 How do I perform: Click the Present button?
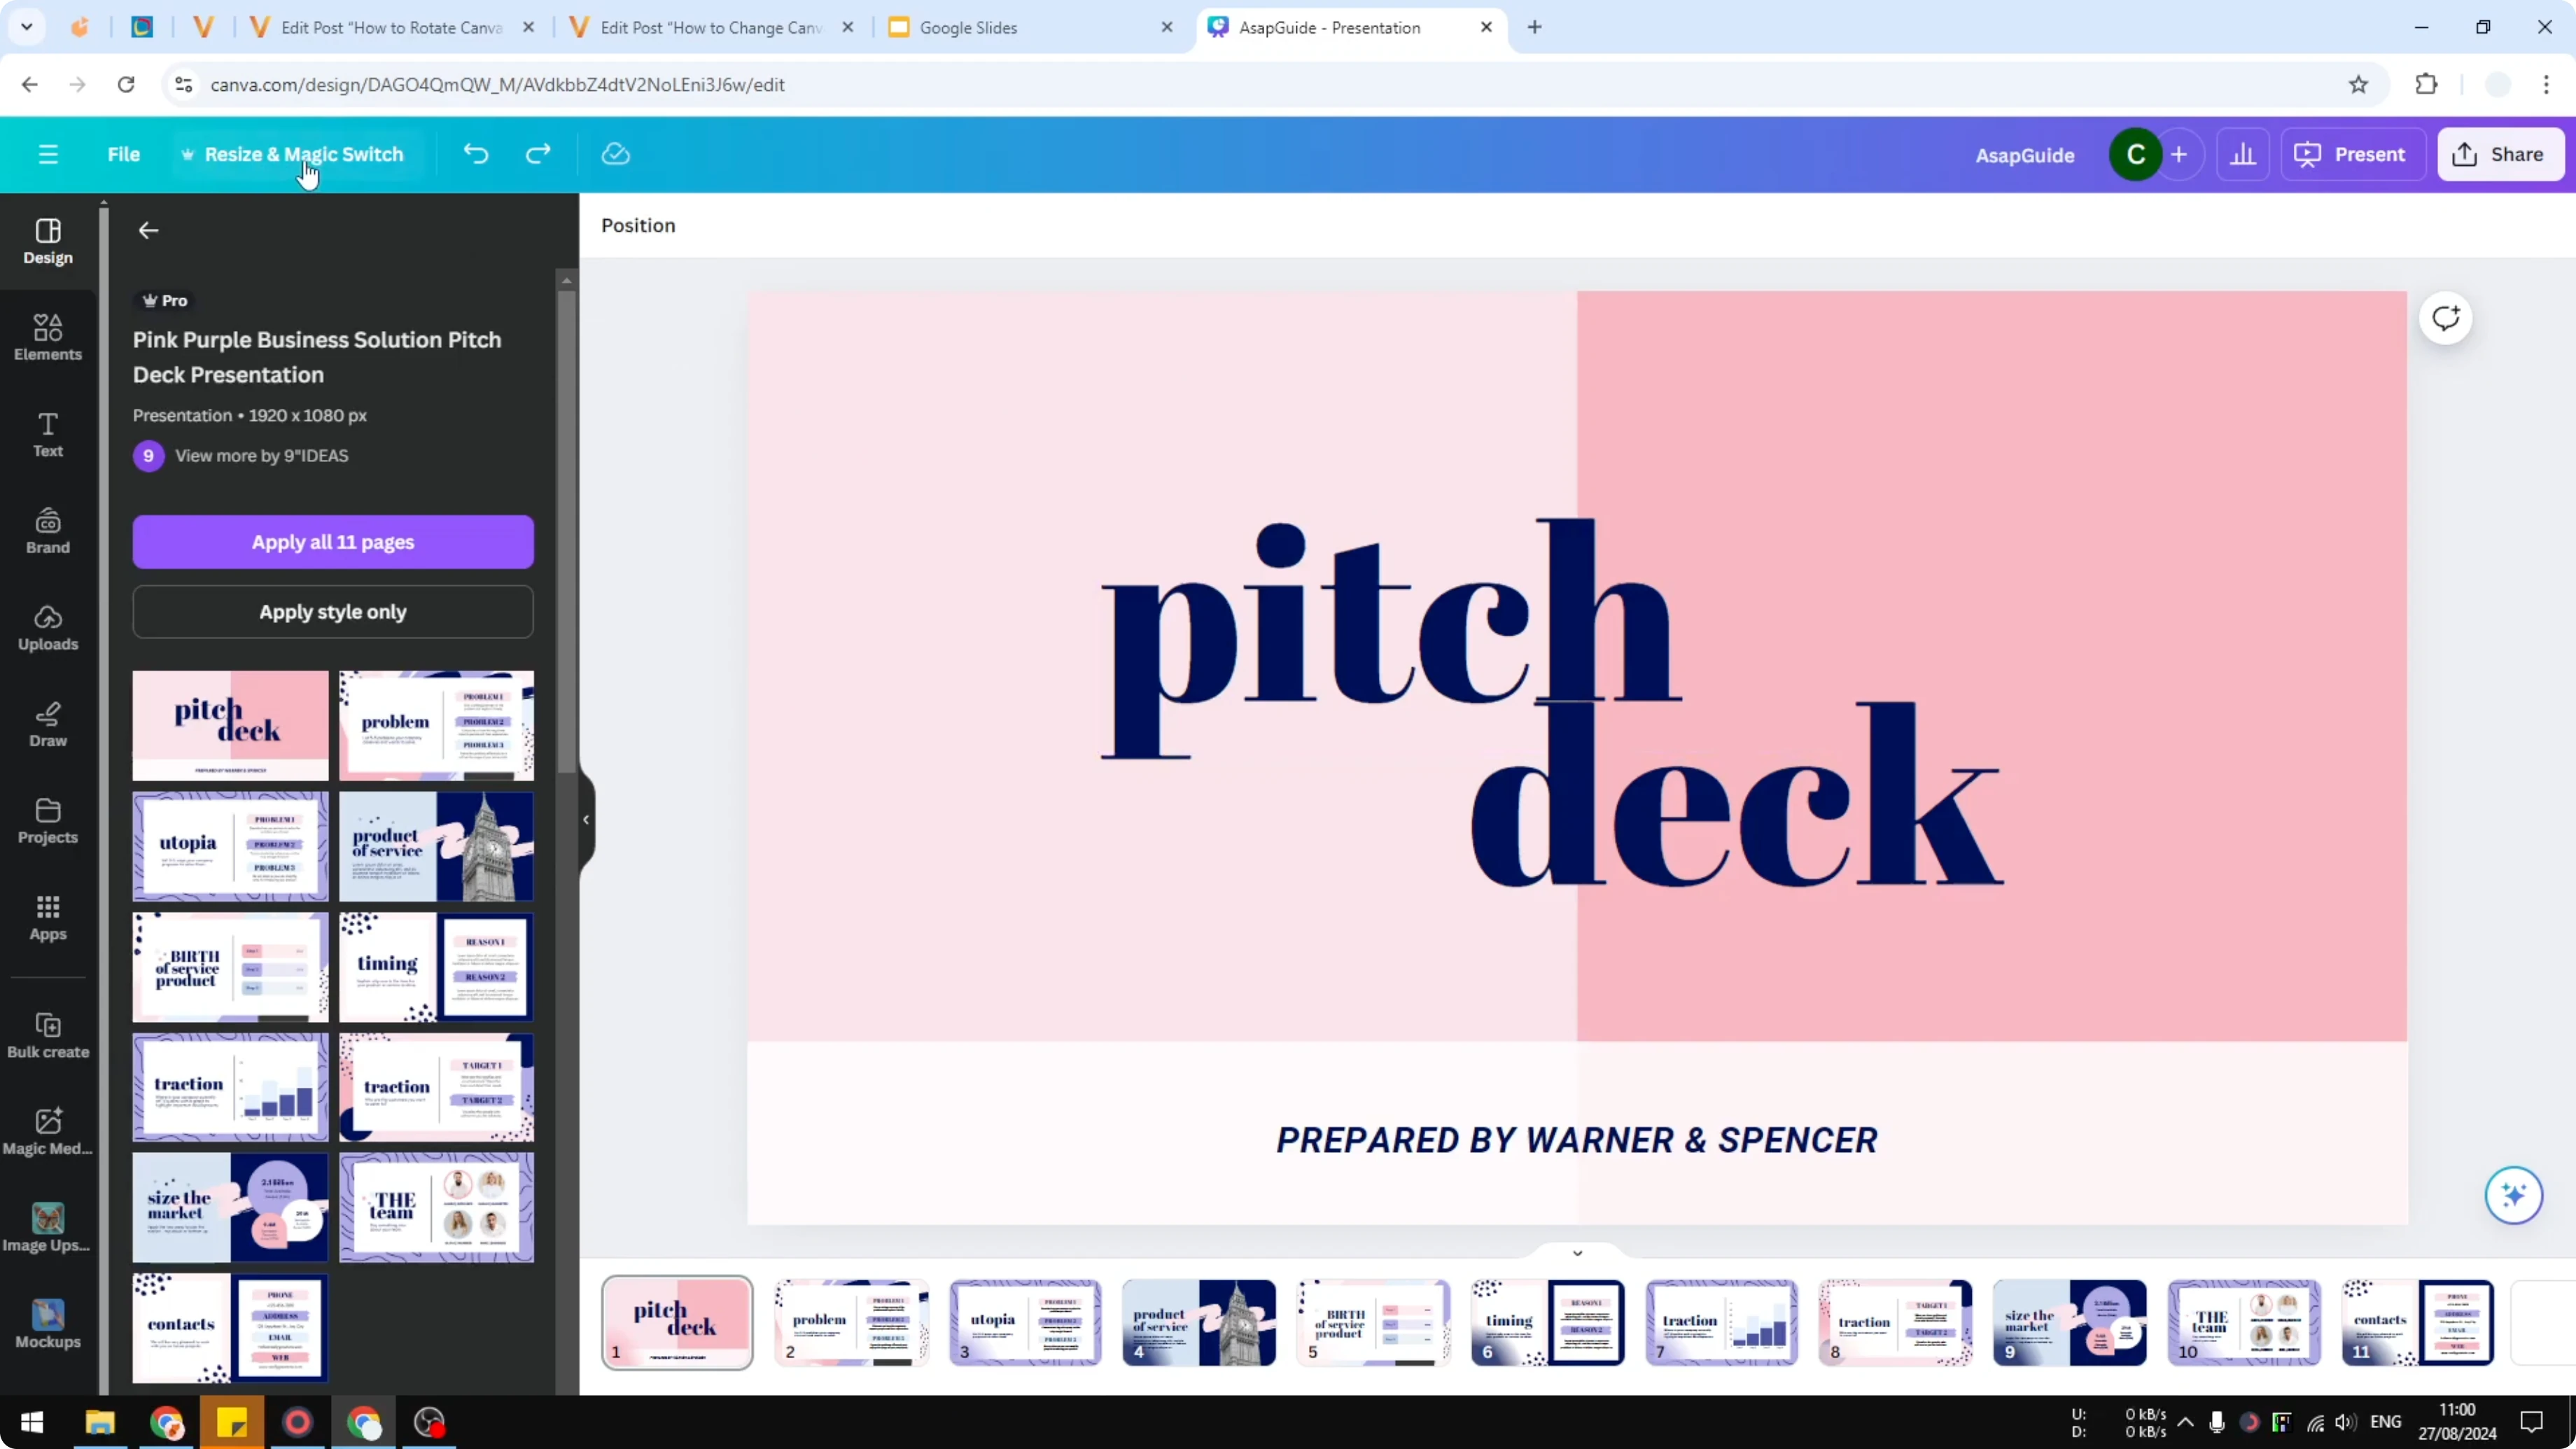pos(2352,155)
